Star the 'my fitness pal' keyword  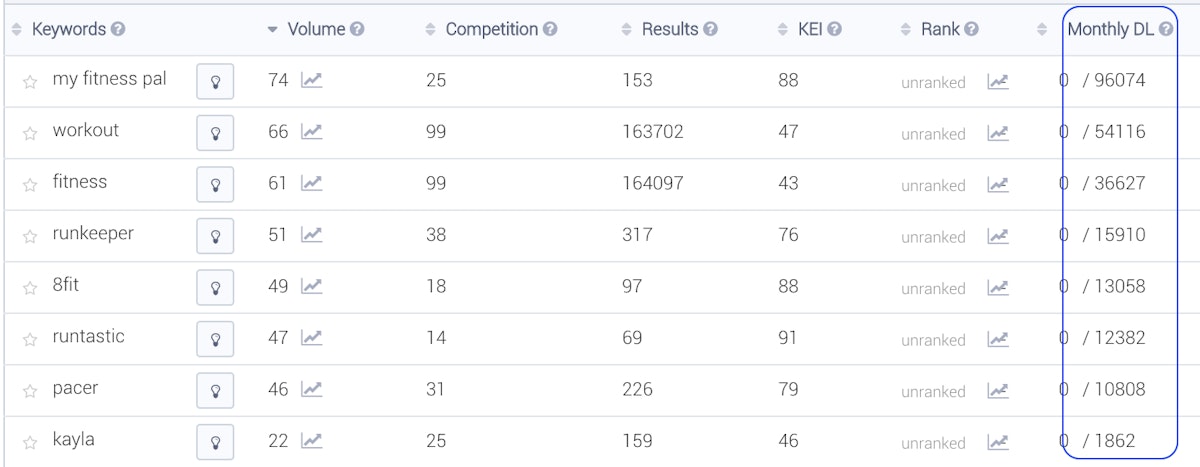pos(30,82)
